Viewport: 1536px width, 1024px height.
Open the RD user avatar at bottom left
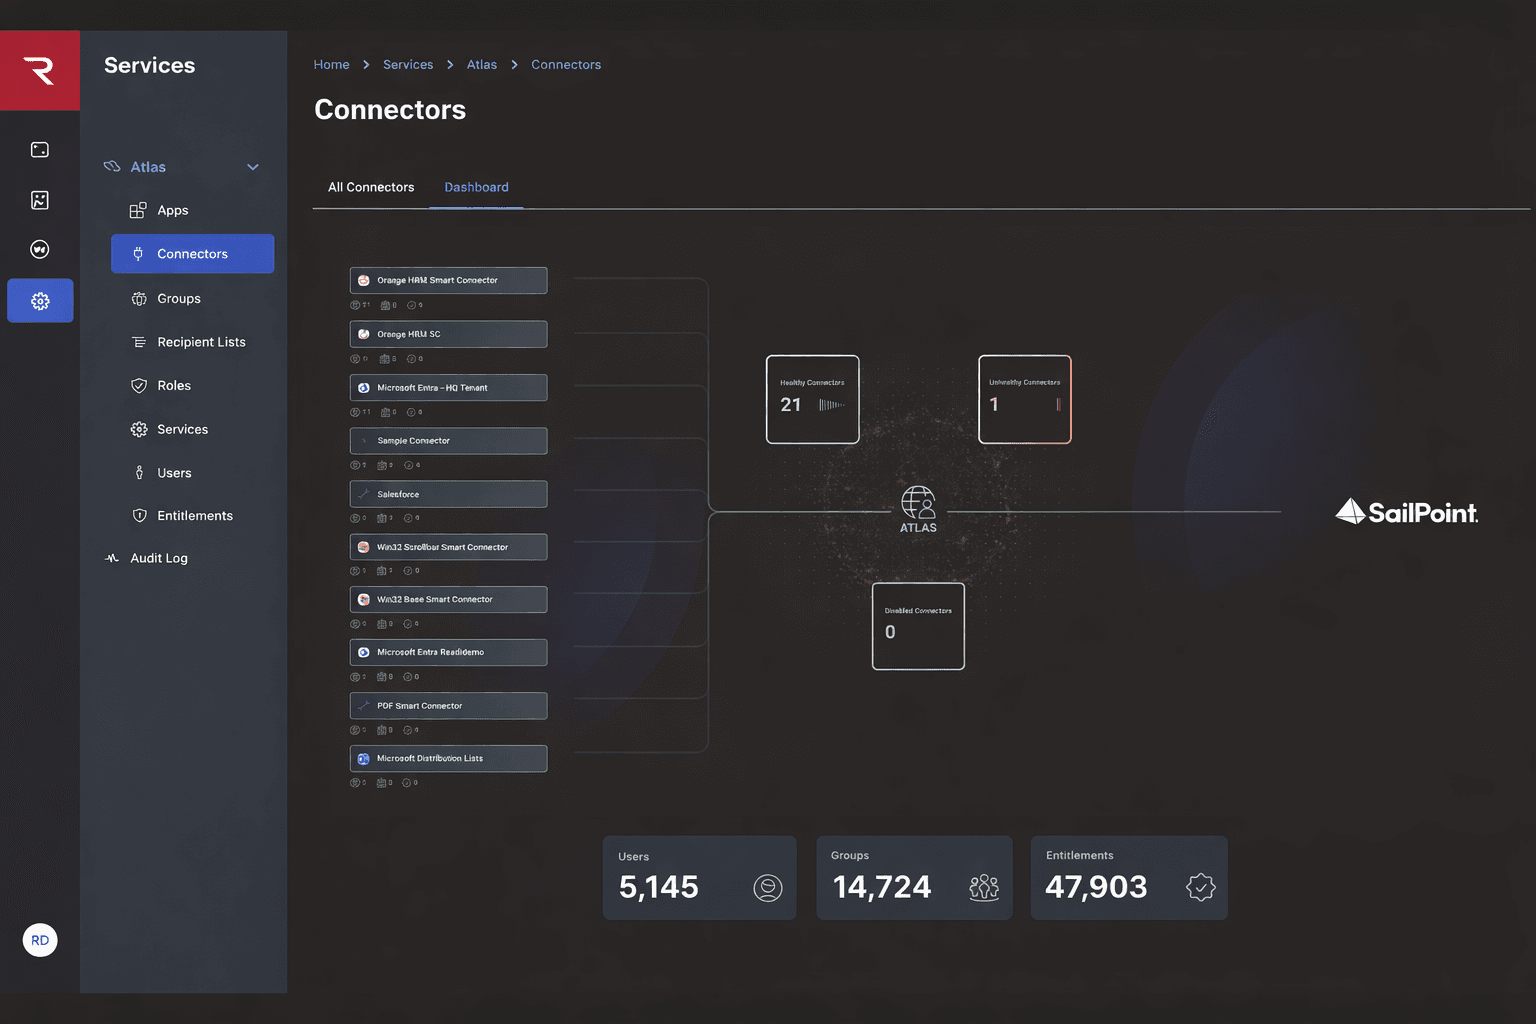click(40, 940)
